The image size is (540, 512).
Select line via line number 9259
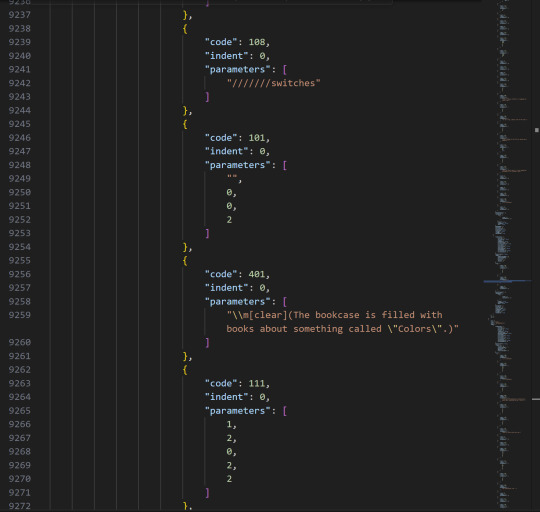click(x=20, y=315)
